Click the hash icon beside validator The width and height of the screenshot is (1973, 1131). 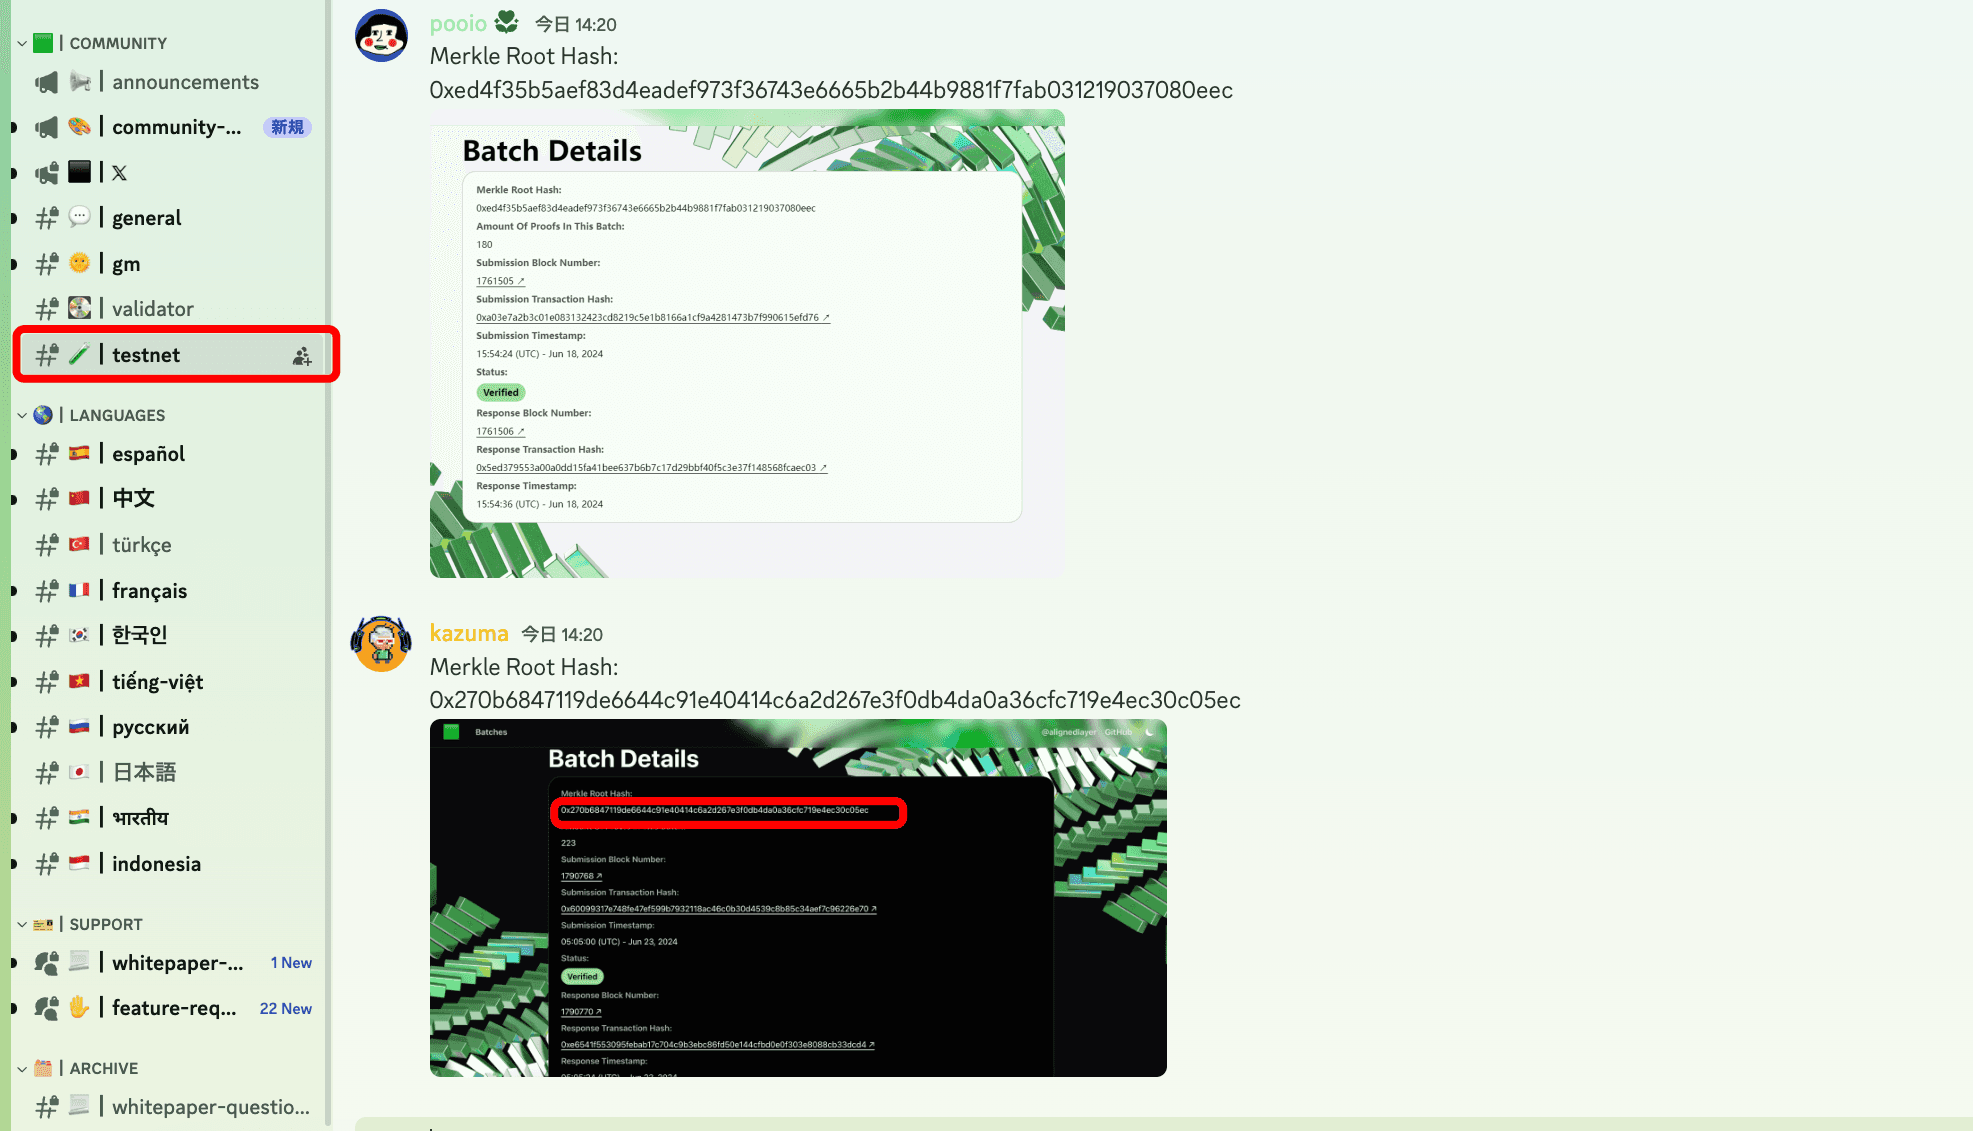point(47,309)
